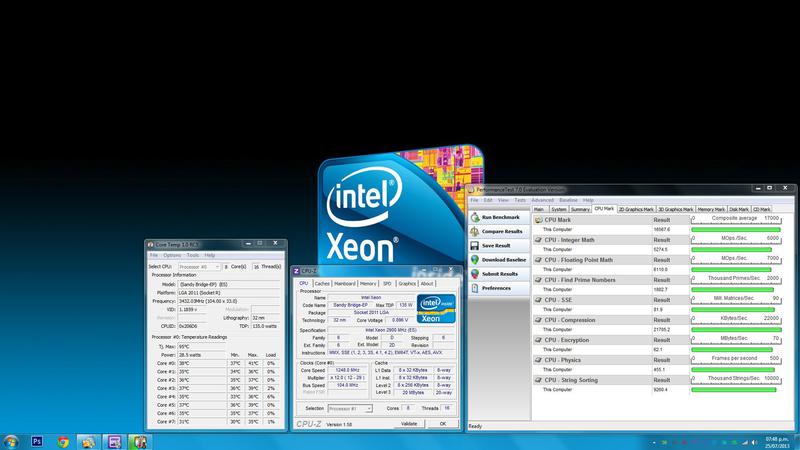
Task: Click the CPU - Find Prime Numbers chip icon
Action: (x=538, y=280)
